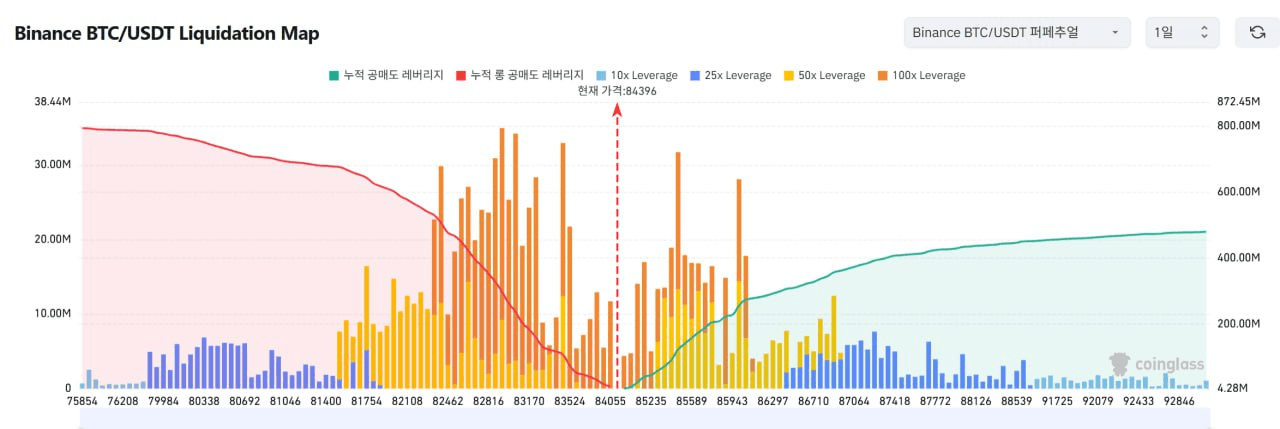This screenshot has width=1280, height=429.
Task: Click the 81400 price axis label
Action: [325, 401]
